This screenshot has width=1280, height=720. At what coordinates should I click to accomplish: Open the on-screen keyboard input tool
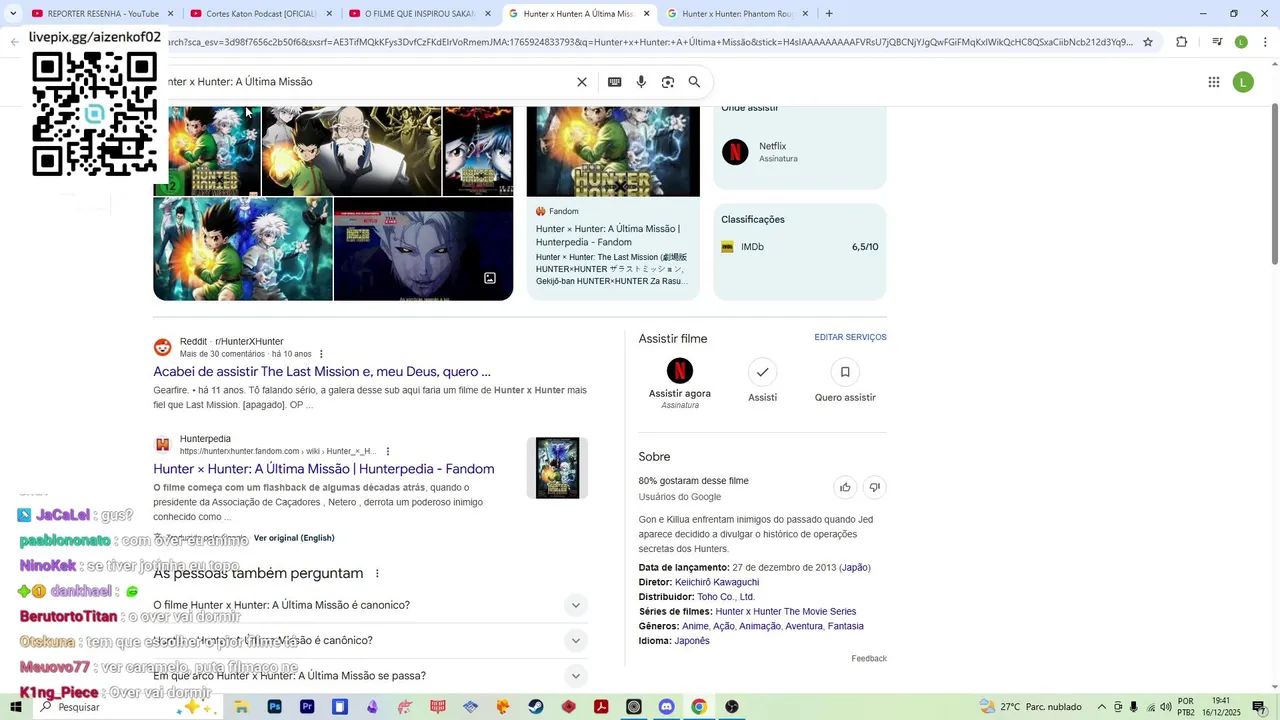coord(614,82)
